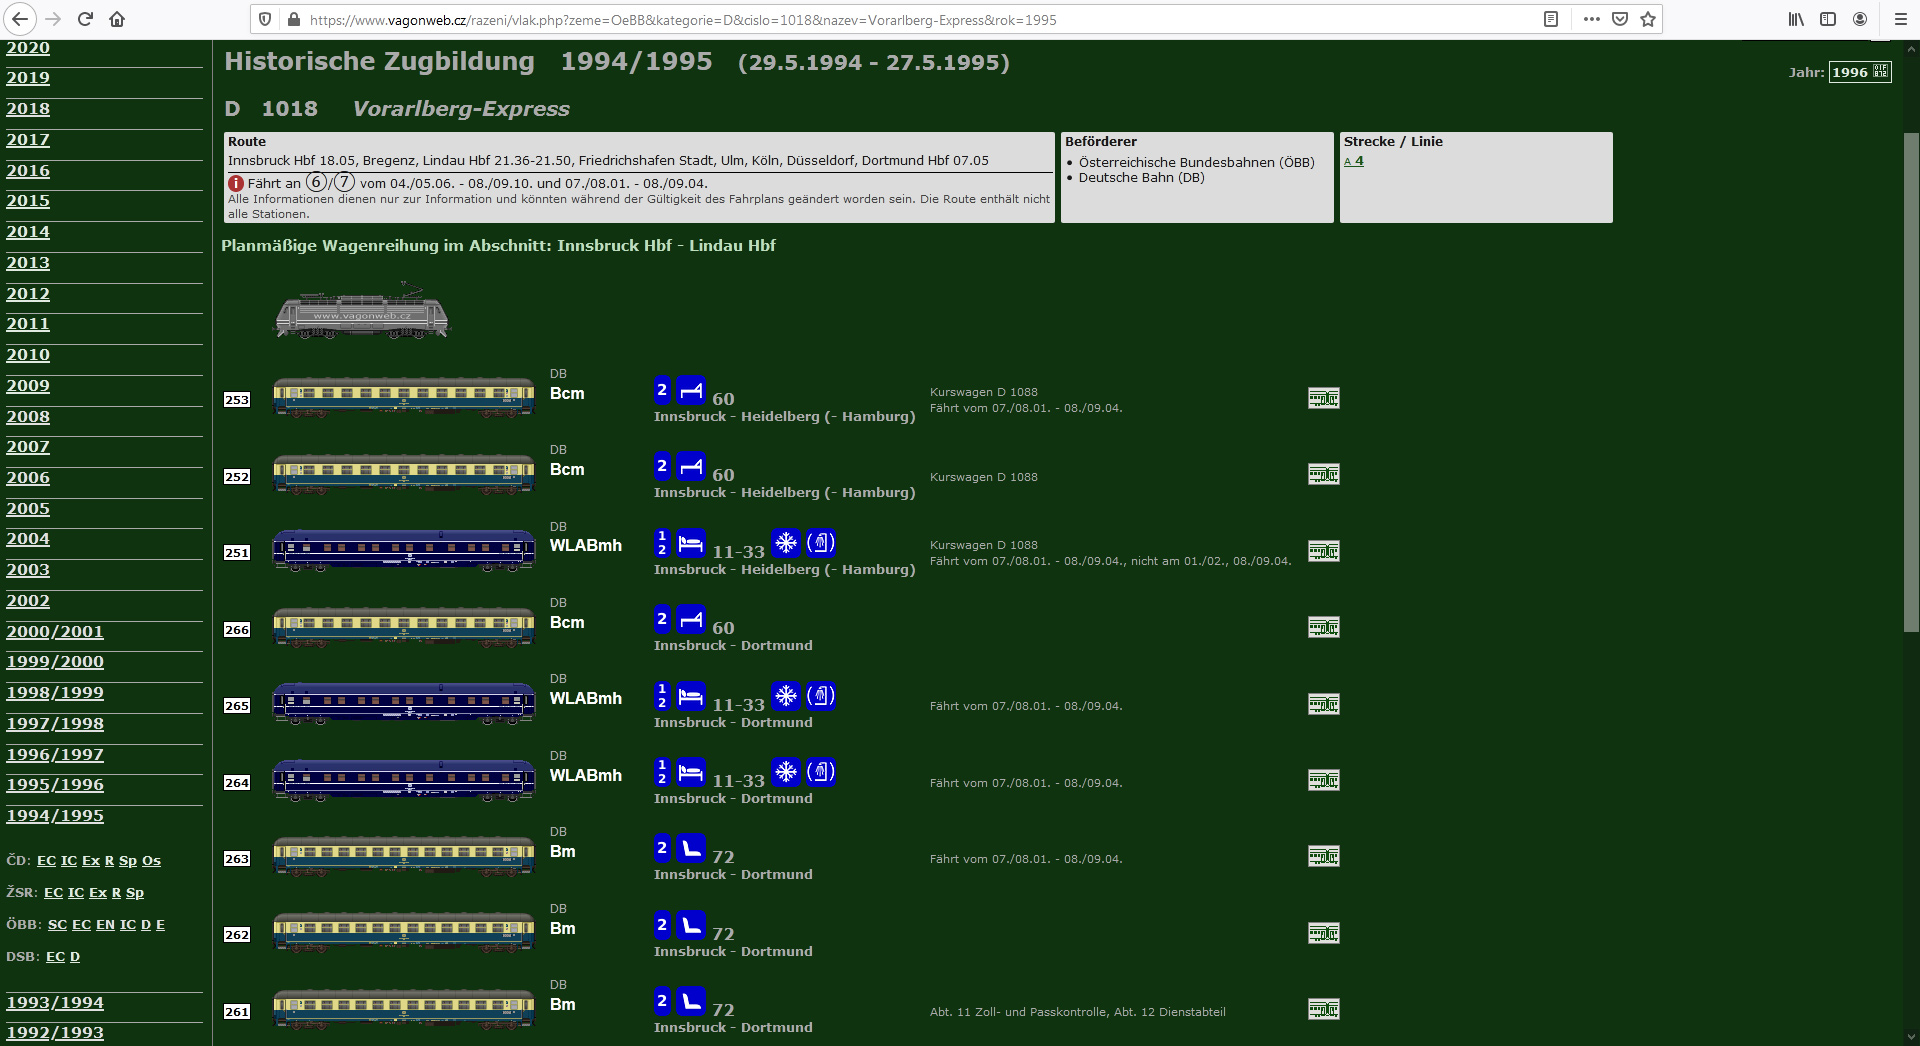Image resolution: width=1920 pixels, height=1046 pixels.
Task: Open the 2000/2001 year link
Action: (55, 632)
